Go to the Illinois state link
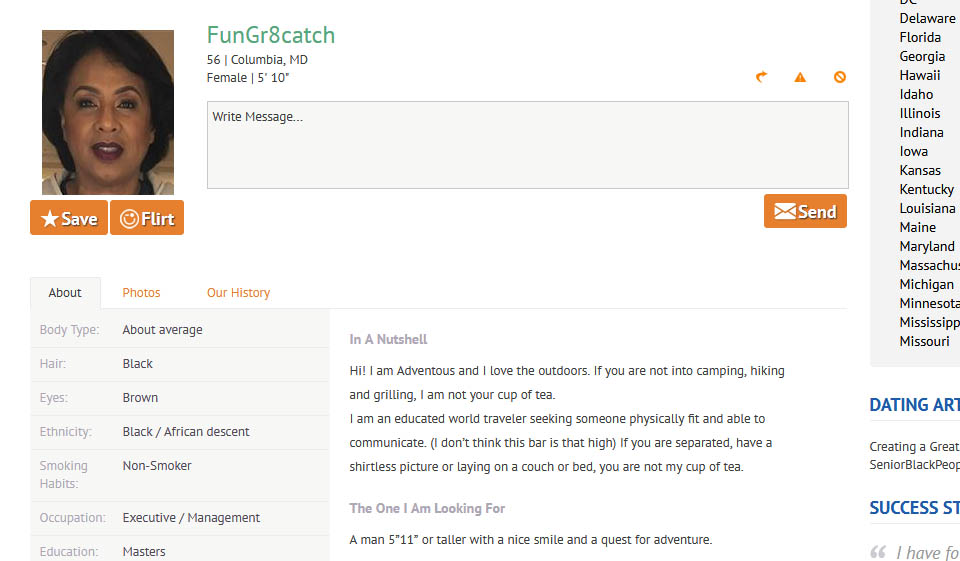This screenshot has width=960, height=561. pyautogui.click(x=919, y=113)
